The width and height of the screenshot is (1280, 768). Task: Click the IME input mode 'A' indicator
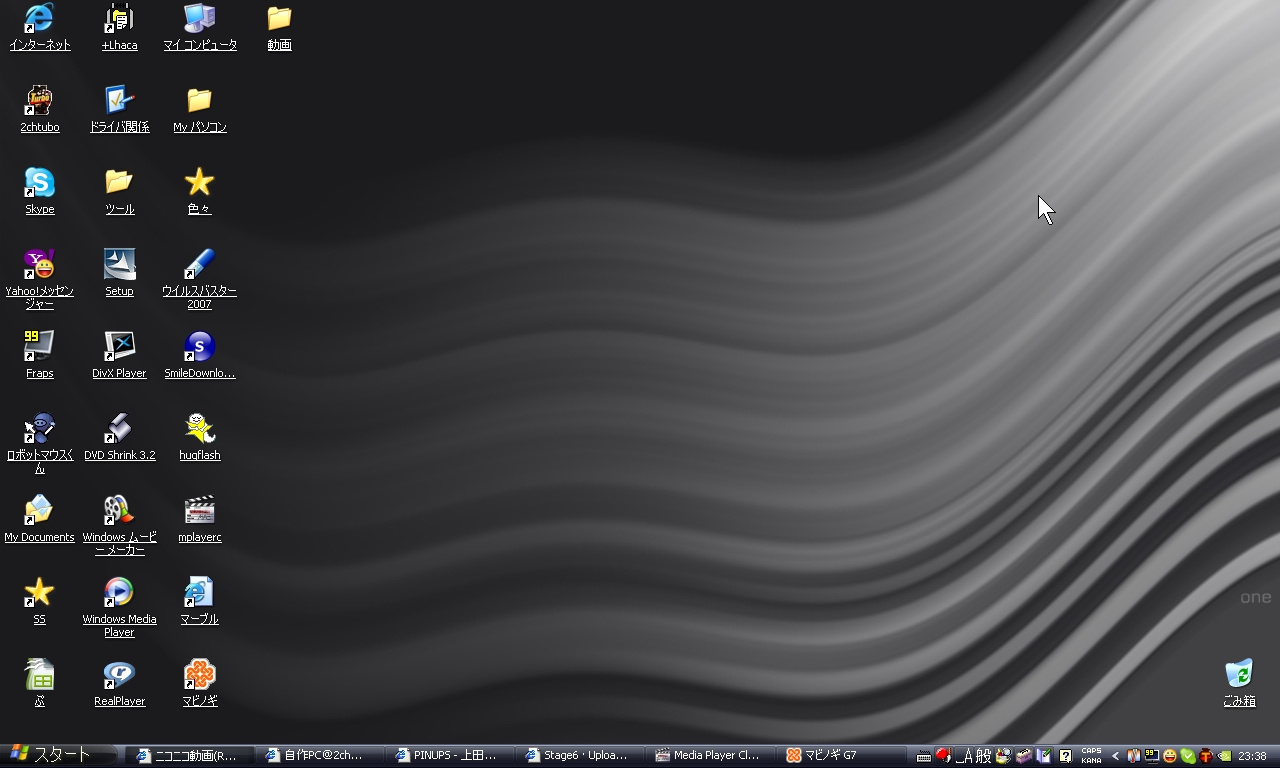coord(964,756)
